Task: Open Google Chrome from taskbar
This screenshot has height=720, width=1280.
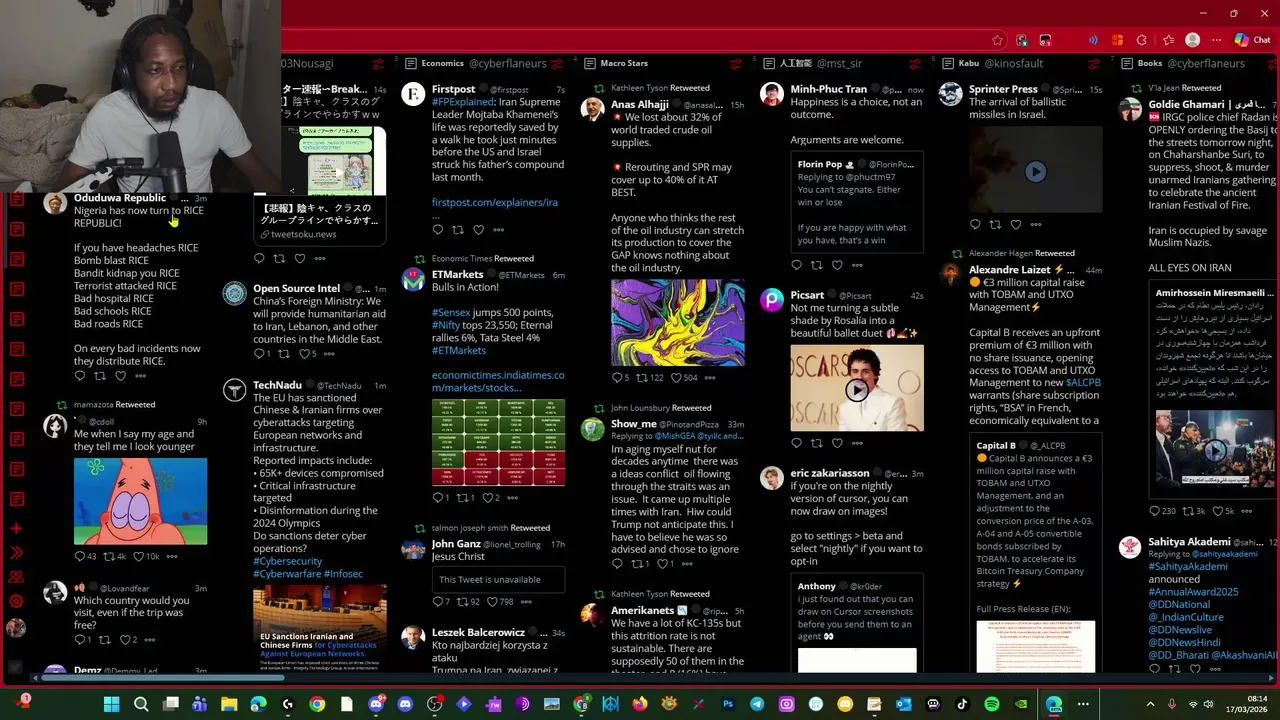Action: tap(317, 704)
